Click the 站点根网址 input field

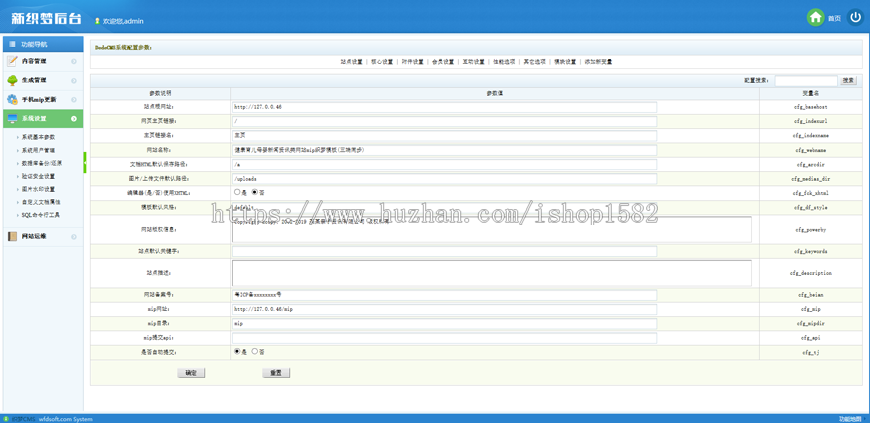(x=444, y=107)
